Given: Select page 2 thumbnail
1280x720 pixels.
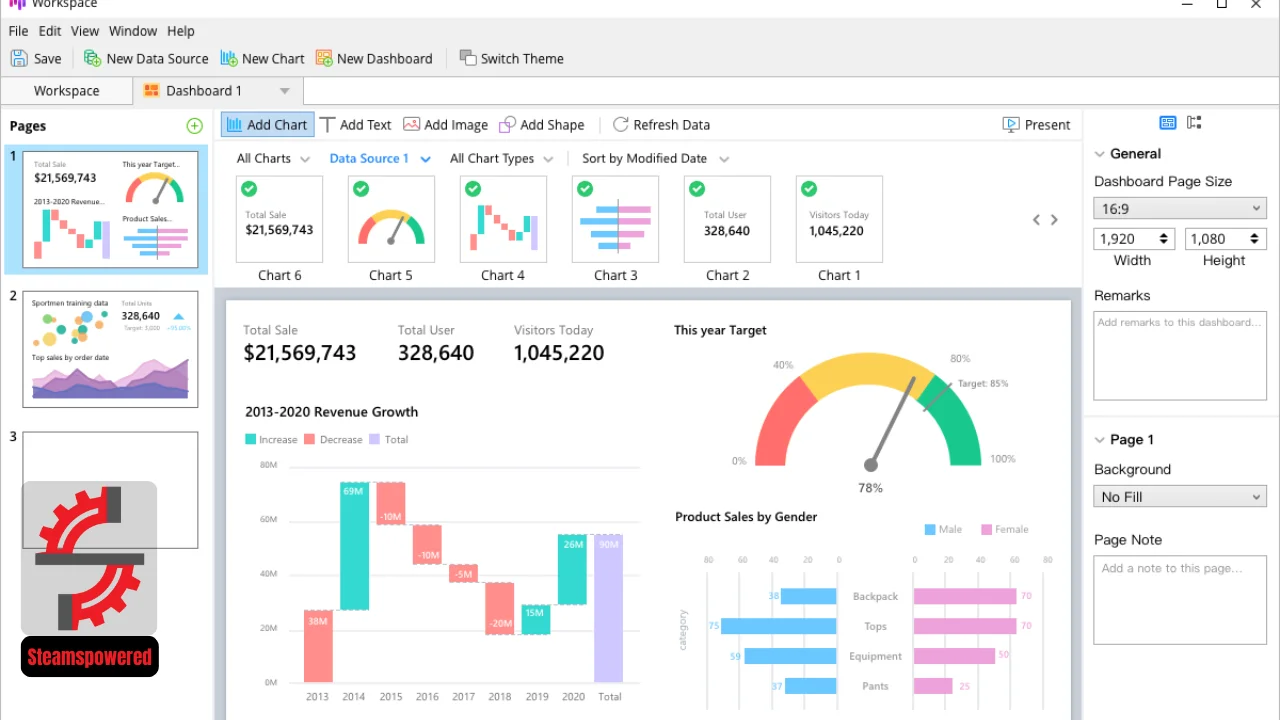Looking at the screenshot, I should click(110, 349).
